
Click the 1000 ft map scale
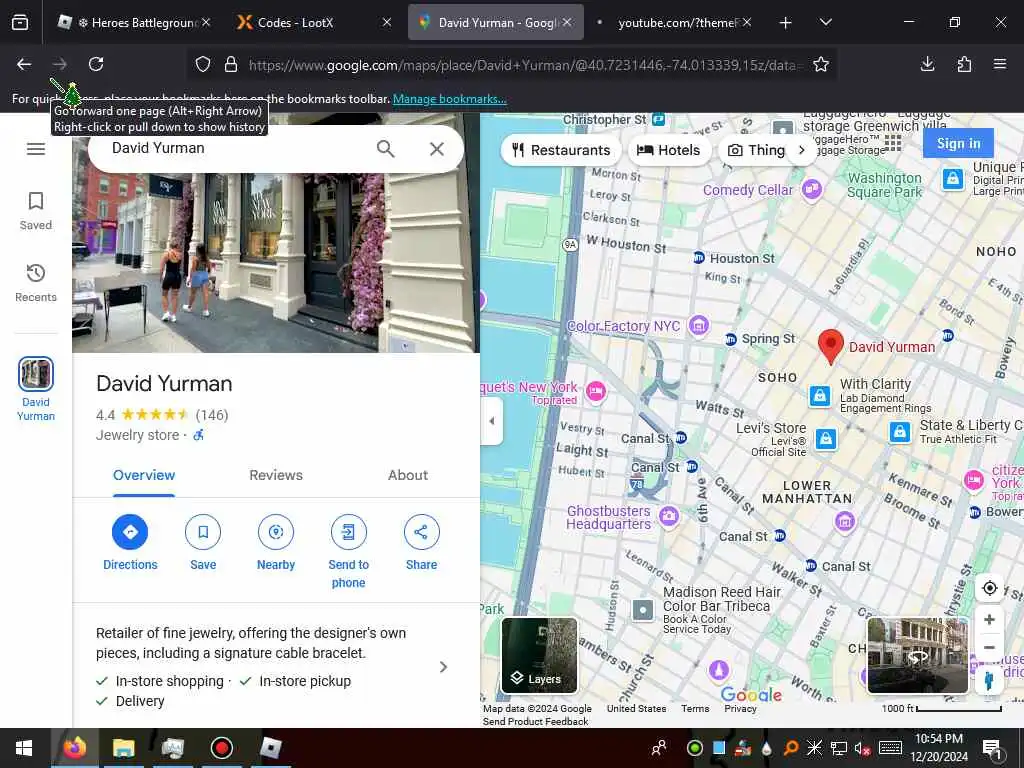[x=941, y=709]
